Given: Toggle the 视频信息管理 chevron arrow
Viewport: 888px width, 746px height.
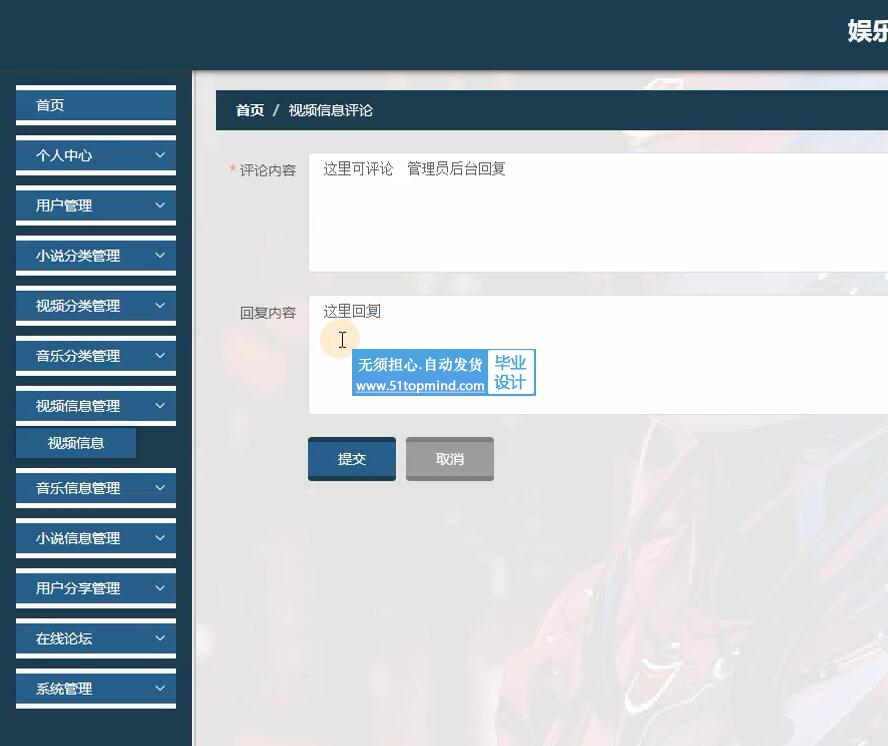Looking at the screenshot, I should pyautogui.click(x=160, y=406).
